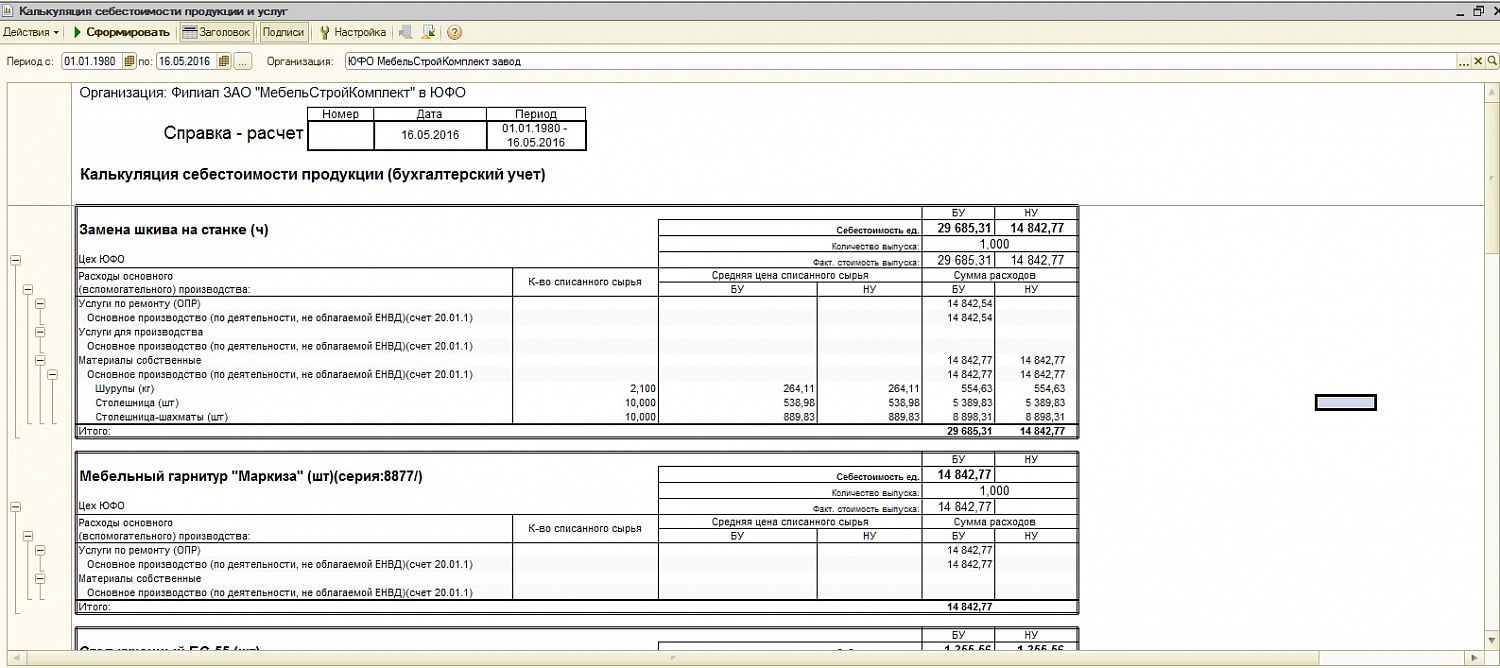Click the first table's 'К-во списанного сырья' column header
The height and width of the screenshot is (668, 1500).
click(585, 282)
